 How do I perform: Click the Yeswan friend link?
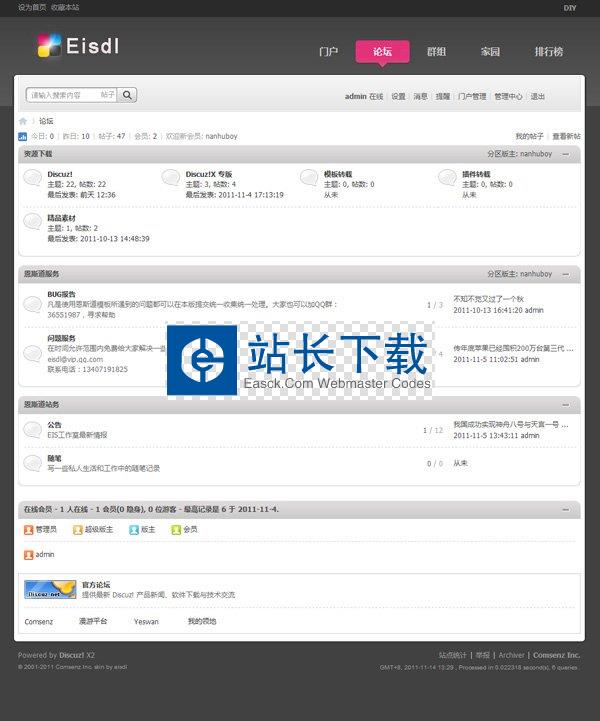click(x=146, y=622)
